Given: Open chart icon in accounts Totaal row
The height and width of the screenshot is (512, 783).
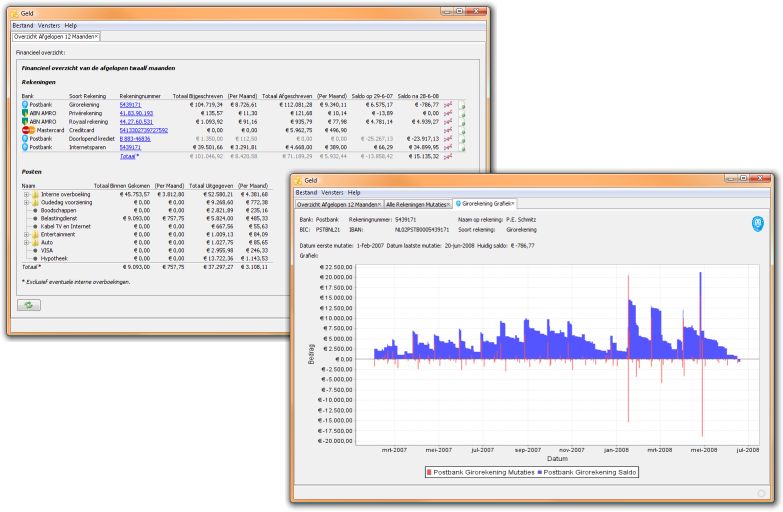Looking at the screenshot, I should point(448,156).
